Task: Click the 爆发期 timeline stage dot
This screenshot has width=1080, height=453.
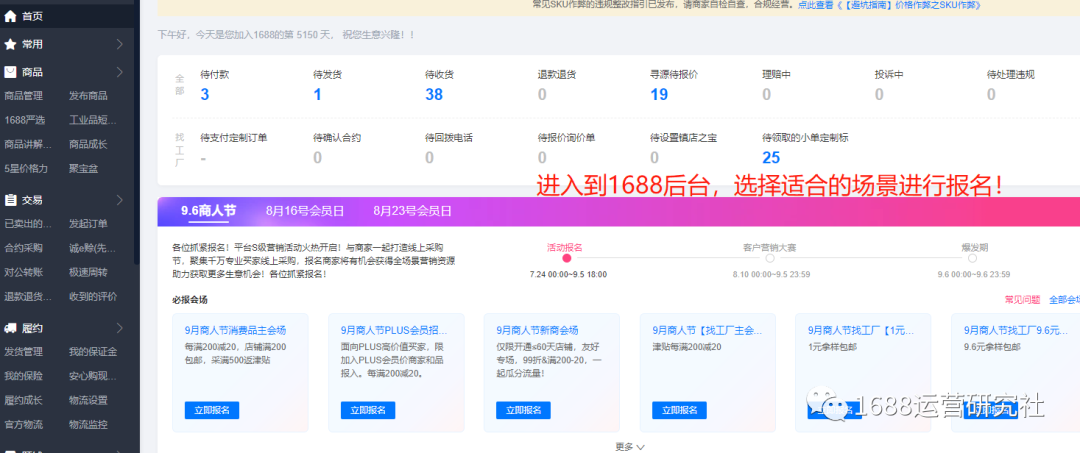Action: tap(973, 259)
